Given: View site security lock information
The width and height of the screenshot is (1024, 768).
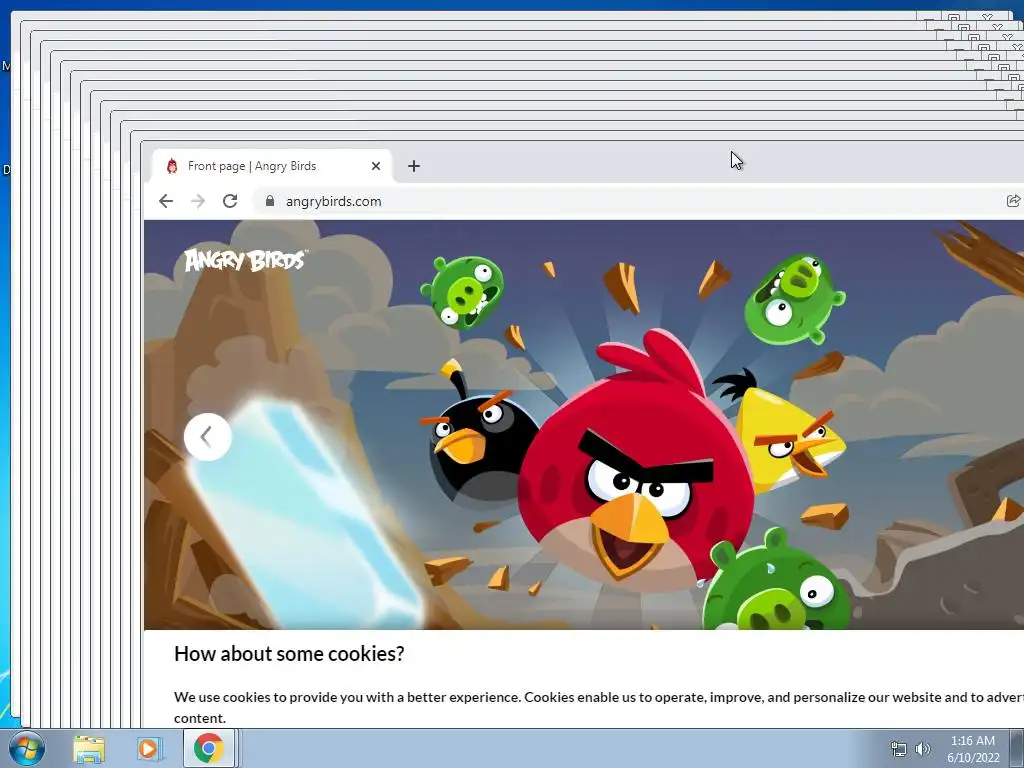Looking at the screenshot, I should click(270, 201).
